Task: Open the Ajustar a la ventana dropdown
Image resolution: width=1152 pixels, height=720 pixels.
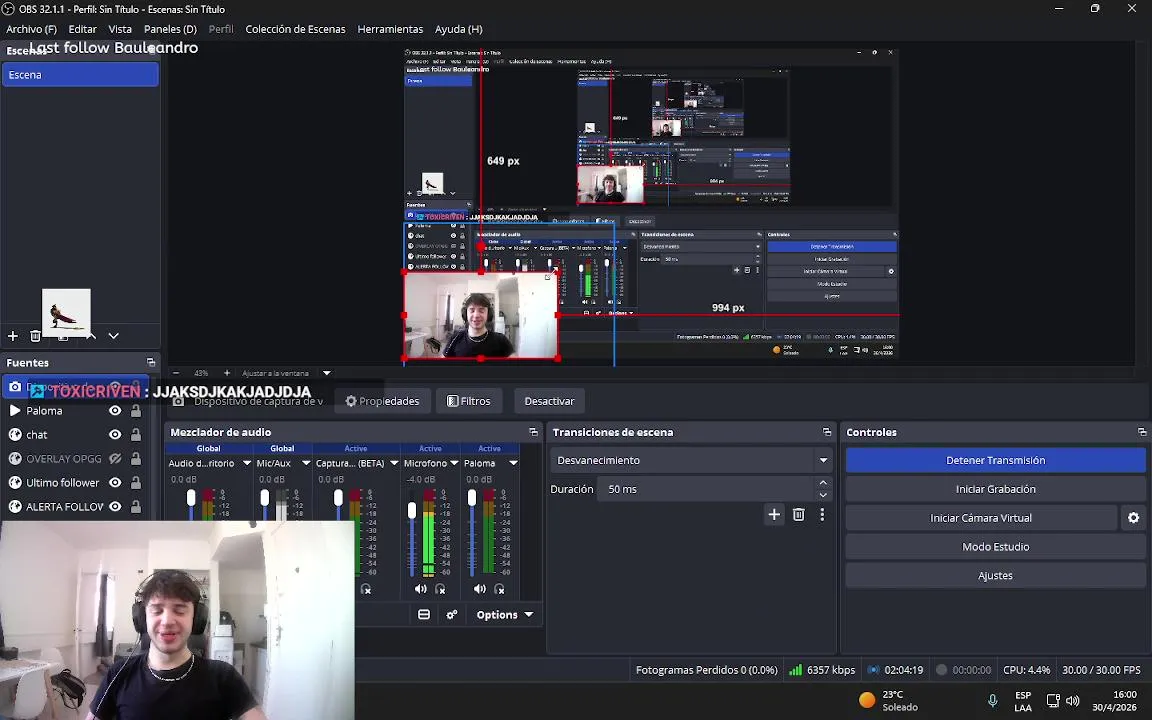Action: pyautogui.click(x=327, y=373)
